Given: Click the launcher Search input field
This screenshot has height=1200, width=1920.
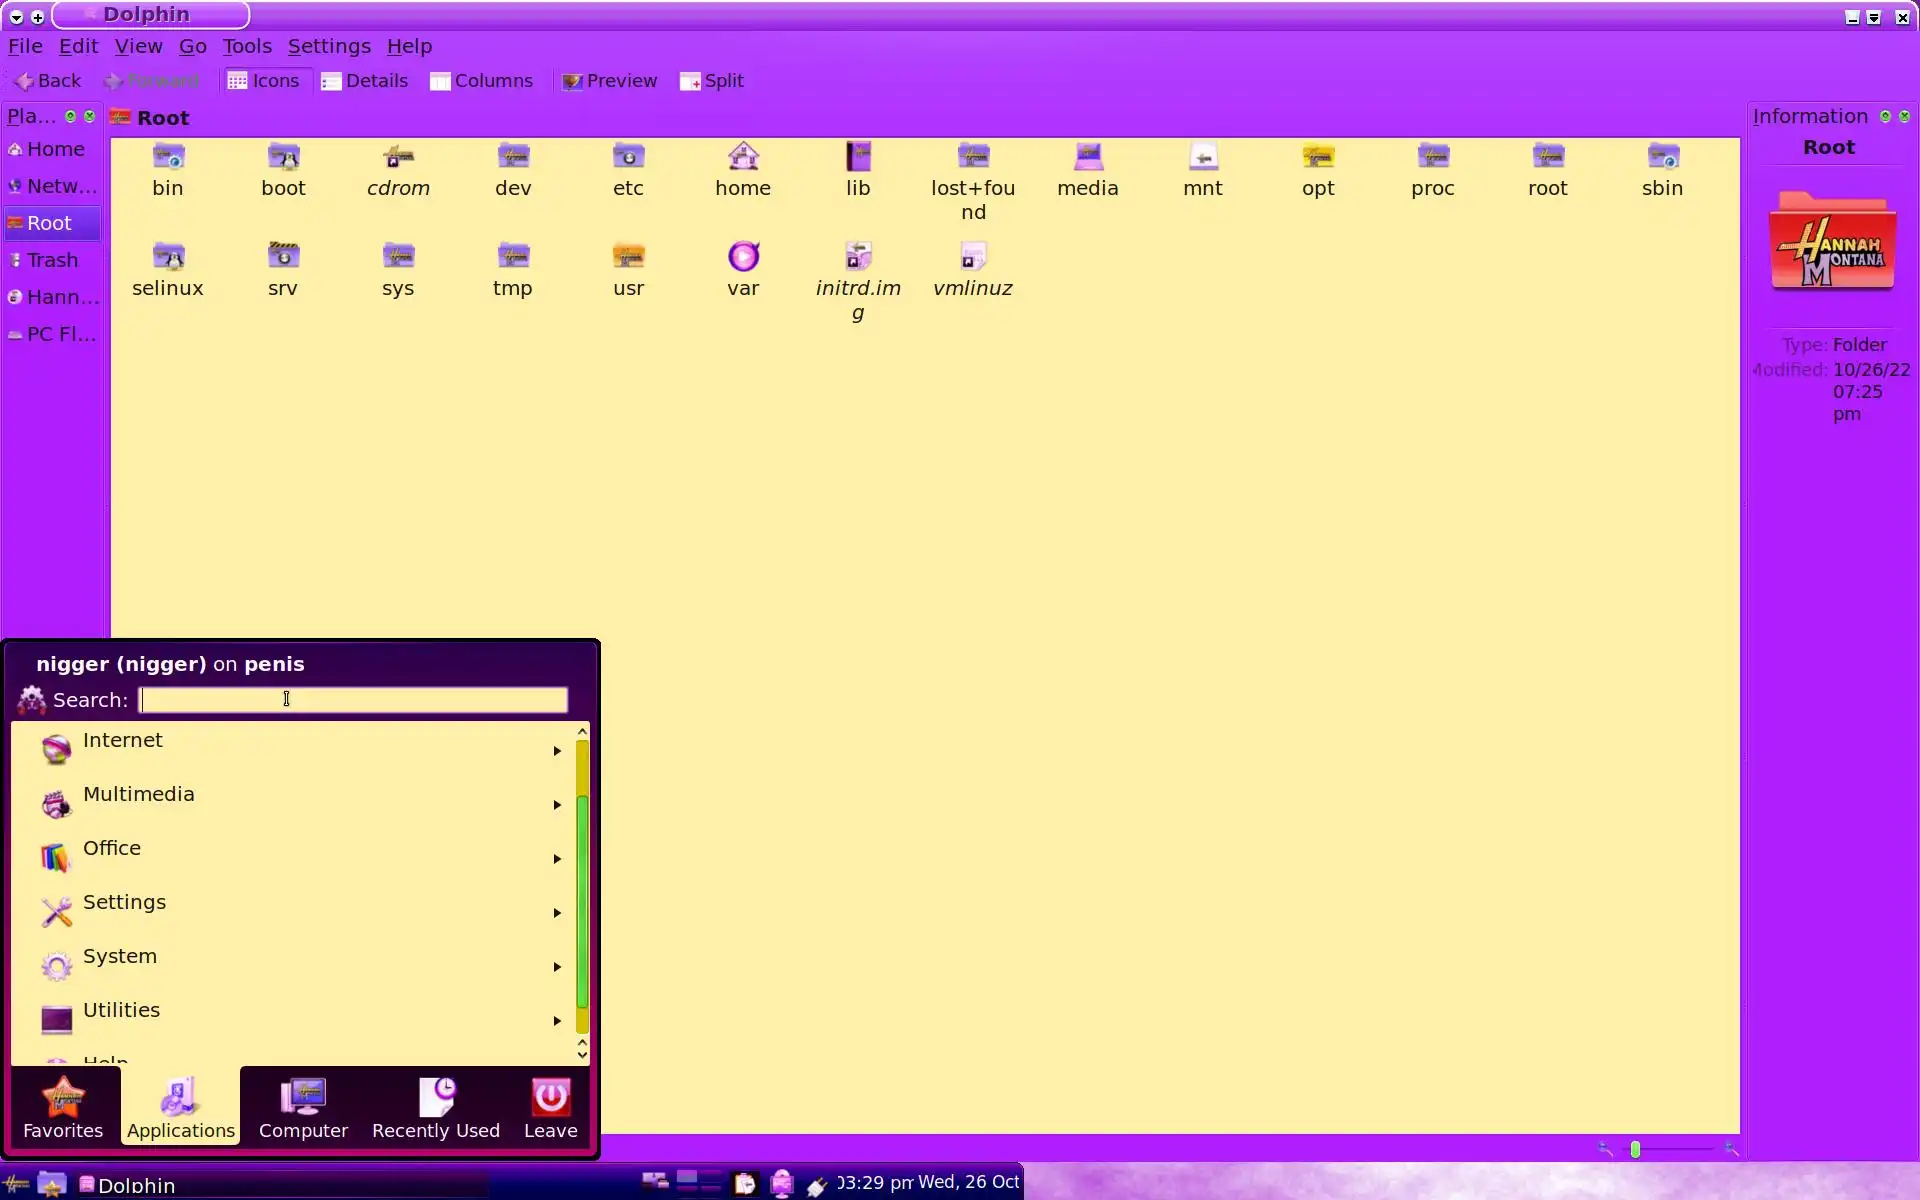Looking at the screenshot, I should 353,700.
